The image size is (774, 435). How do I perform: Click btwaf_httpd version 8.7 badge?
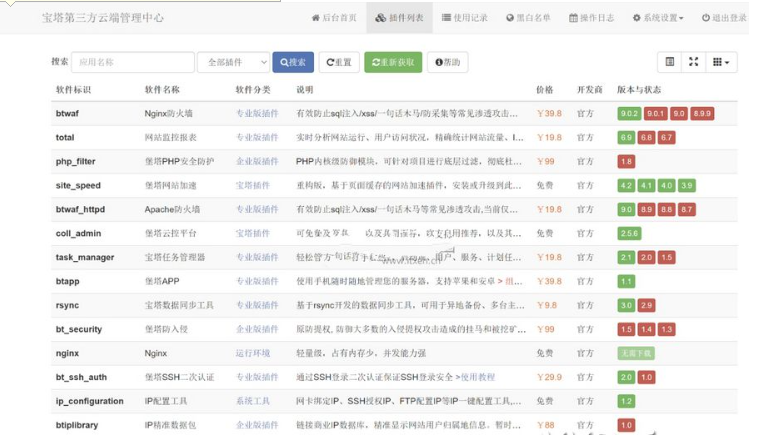(687, 209)
